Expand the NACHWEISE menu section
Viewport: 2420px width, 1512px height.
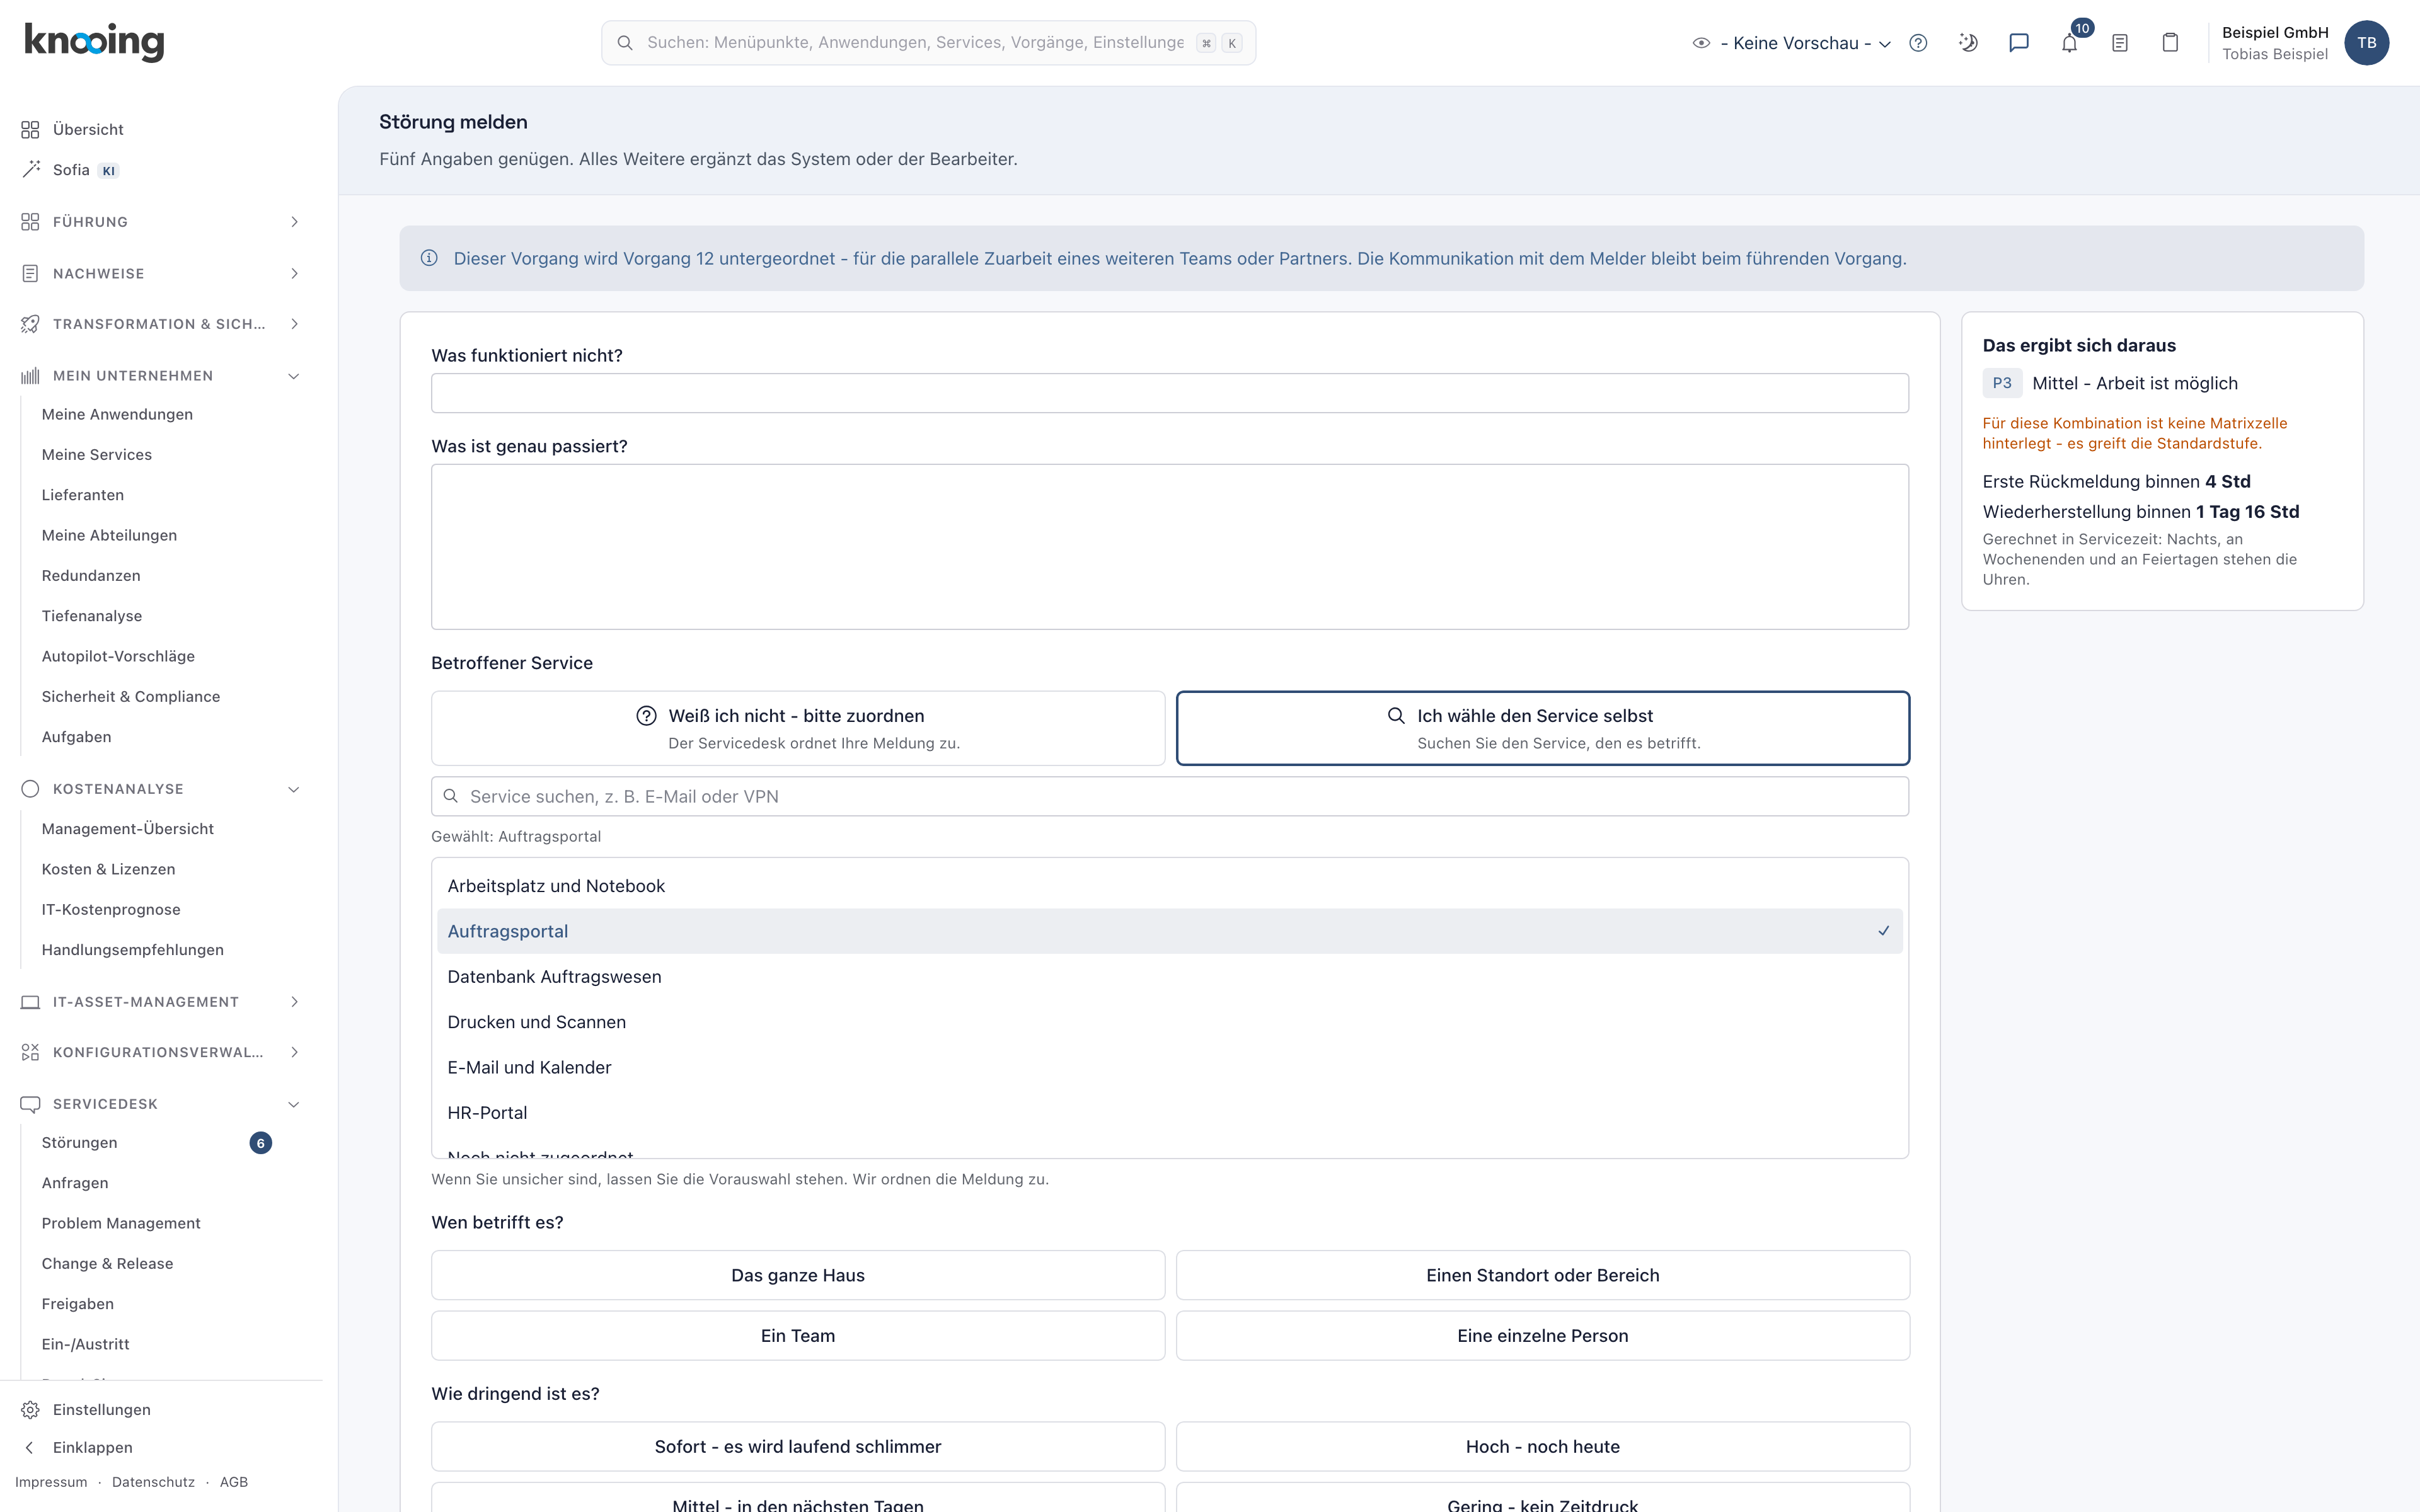click(x=160, y=273)
